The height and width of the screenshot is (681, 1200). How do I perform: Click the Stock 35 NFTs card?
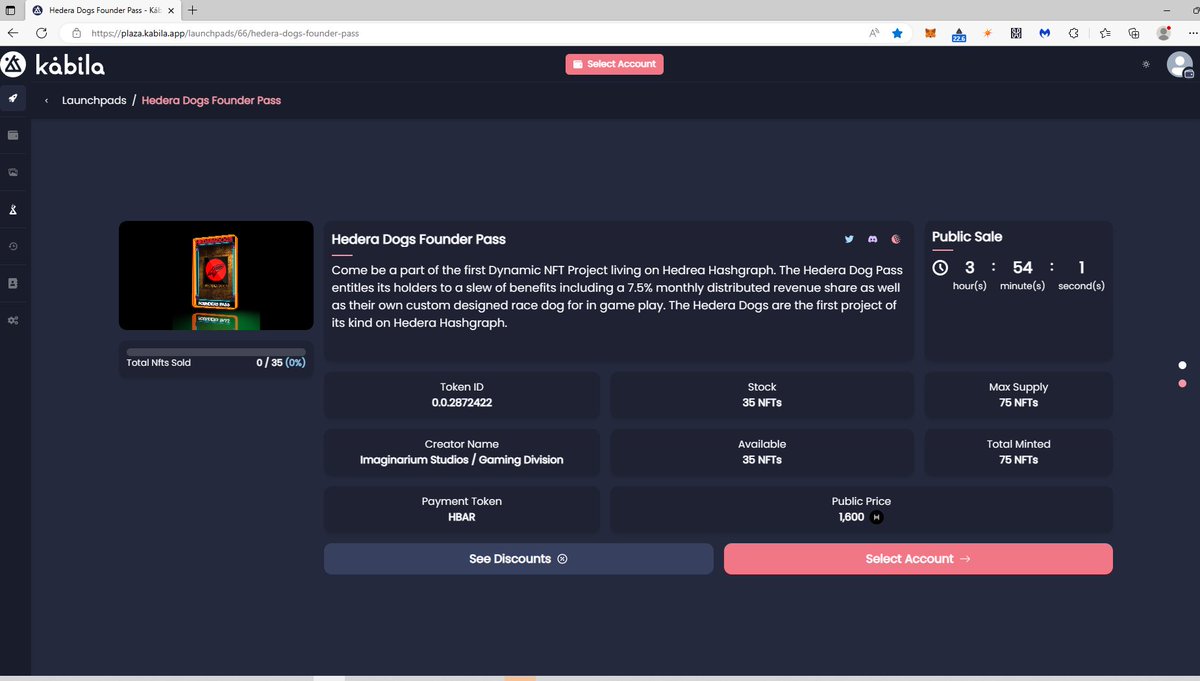click(762, 395)
